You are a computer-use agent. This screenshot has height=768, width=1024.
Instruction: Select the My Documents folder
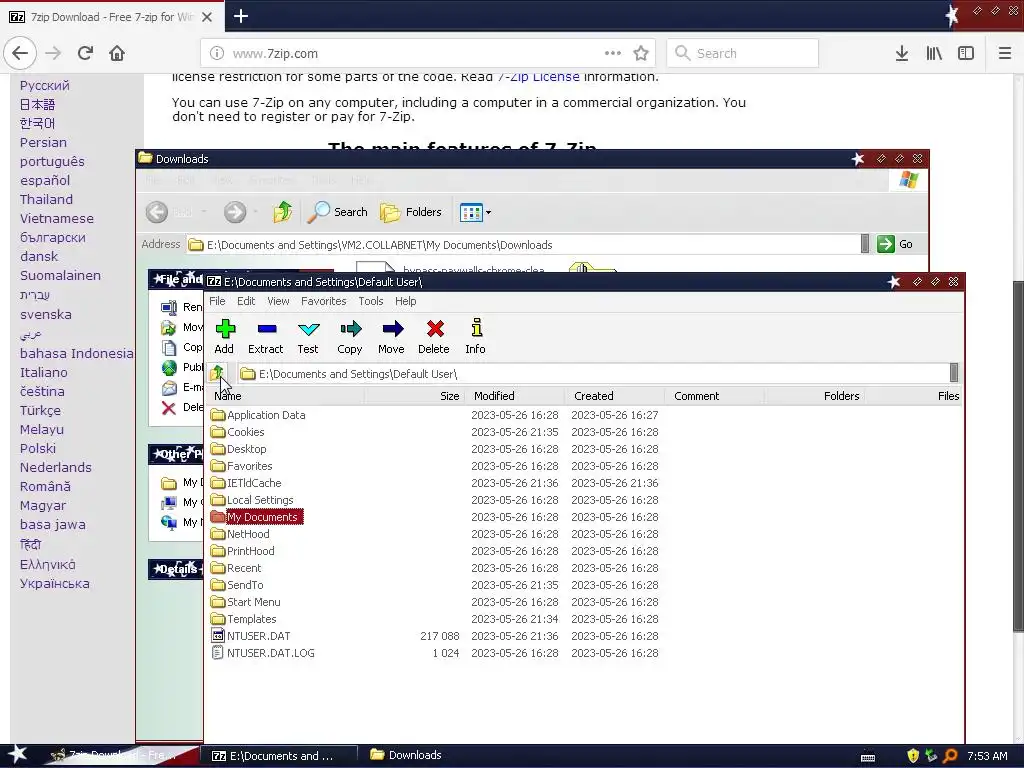click(x=256, y=517)
